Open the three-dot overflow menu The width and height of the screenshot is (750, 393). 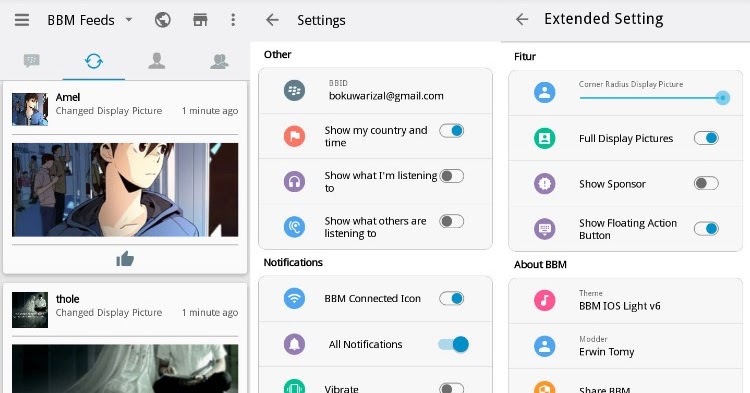click(x=233, y=20)
